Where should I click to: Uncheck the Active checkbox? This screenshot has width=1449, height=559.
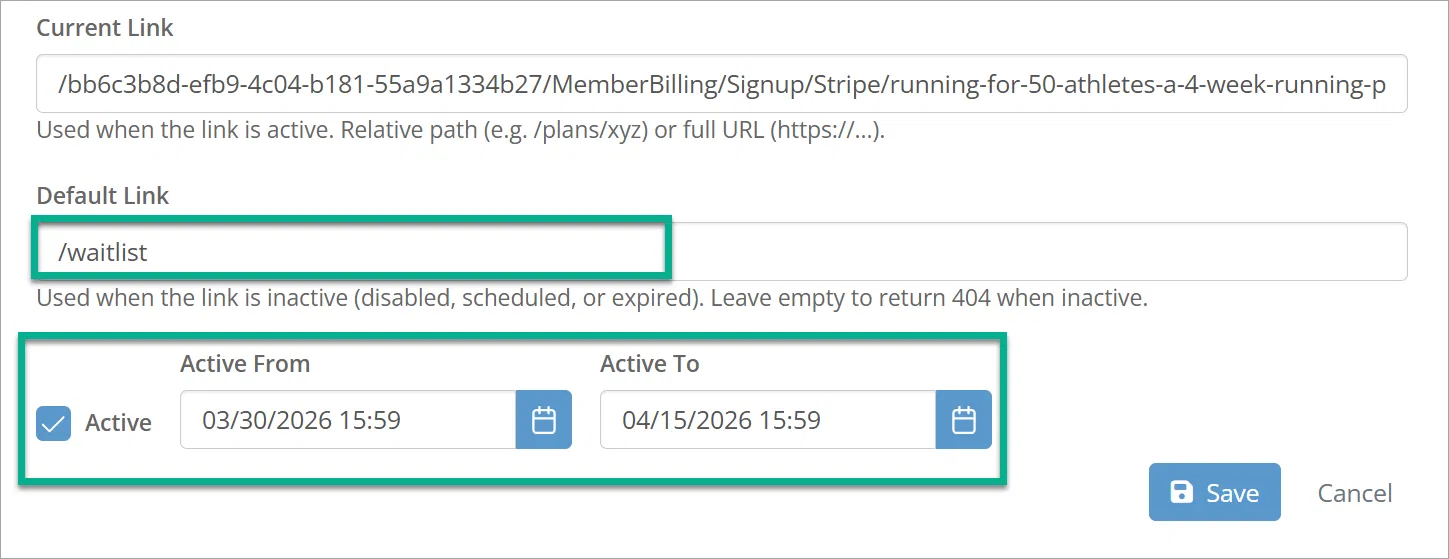tap(54, 423)
